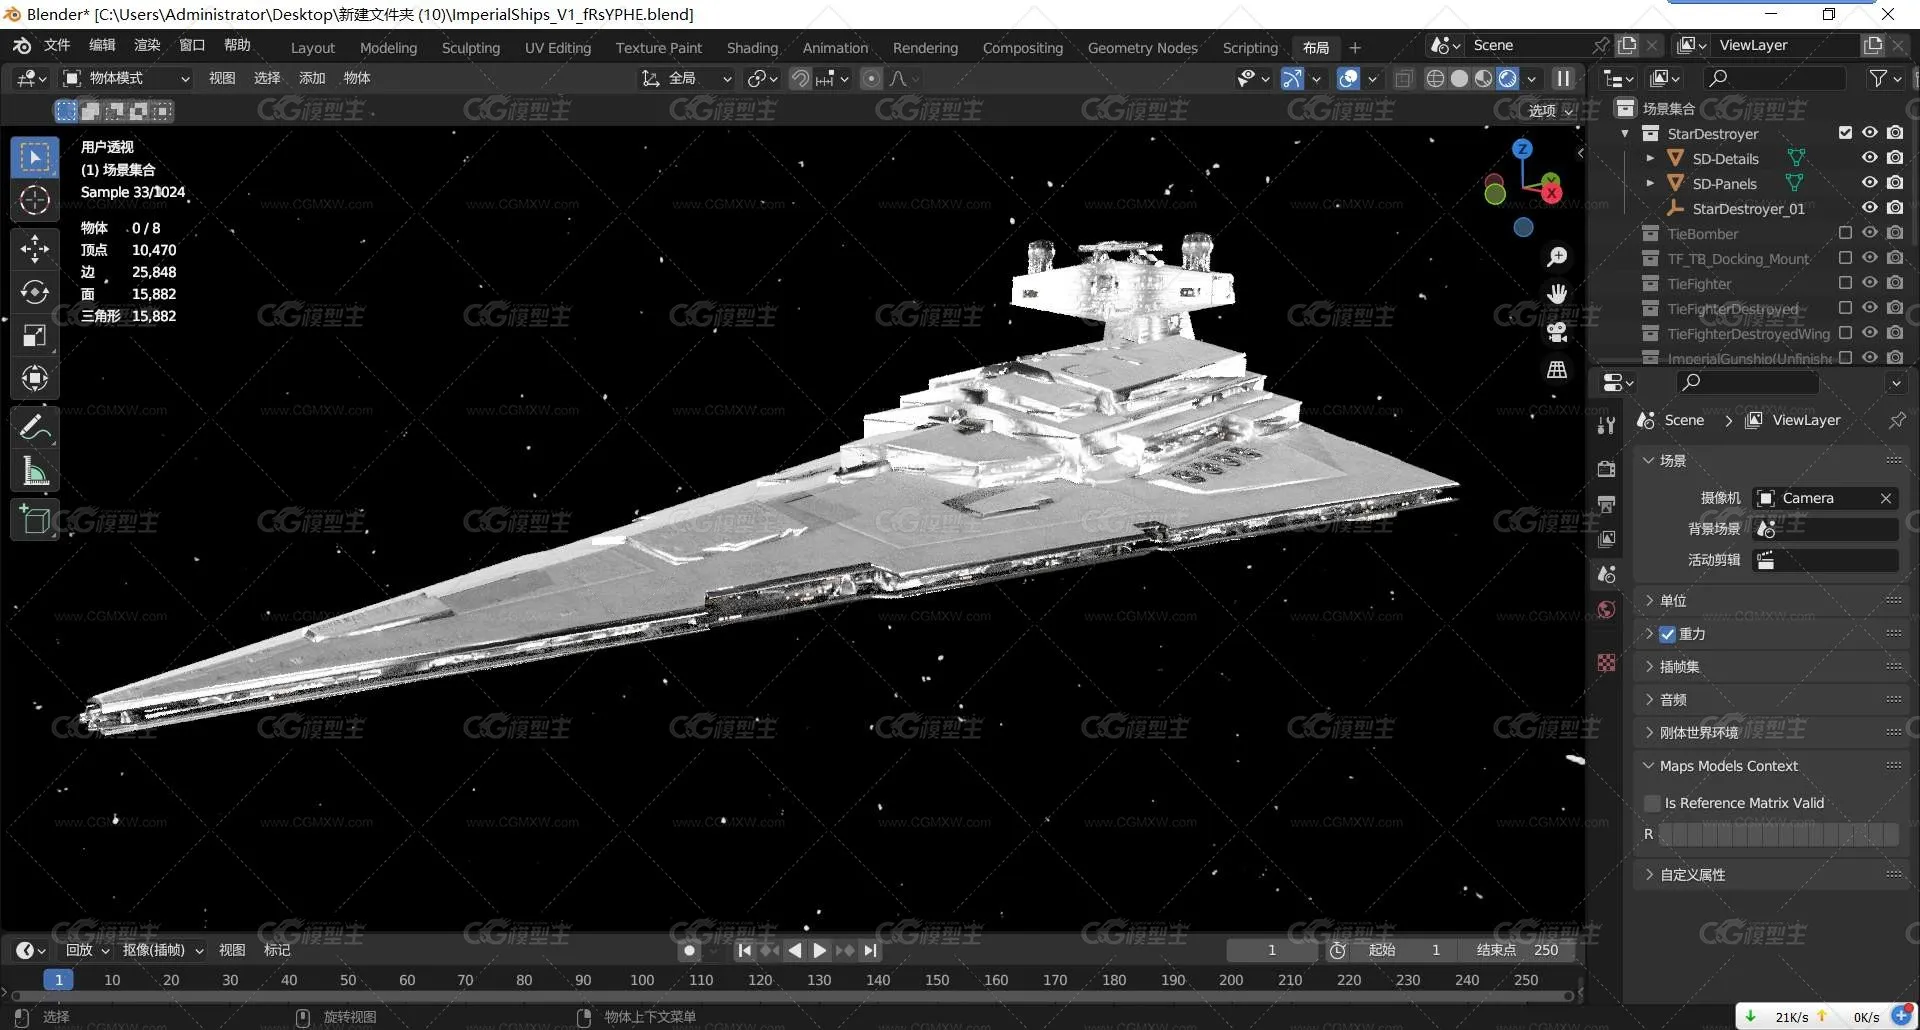
Task: Toggle X-ray display mode
Action: [x=1404, y=78]
